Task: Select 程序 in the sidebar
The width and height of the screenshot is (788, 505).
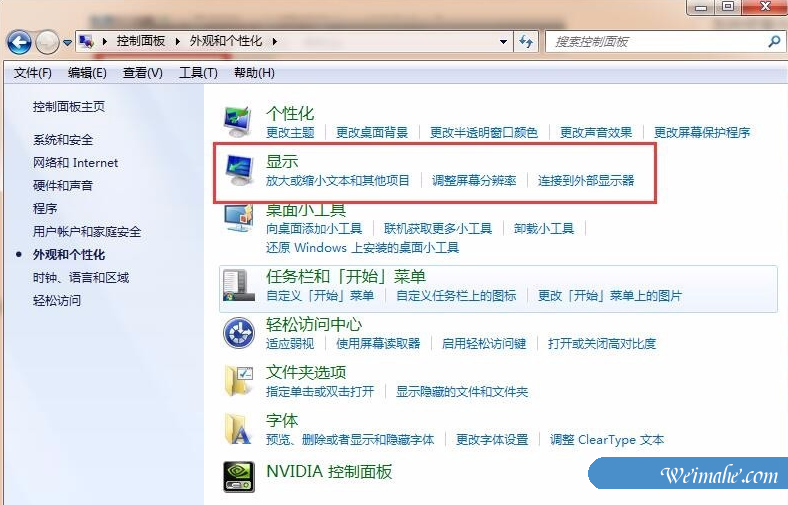Action: 45,209
